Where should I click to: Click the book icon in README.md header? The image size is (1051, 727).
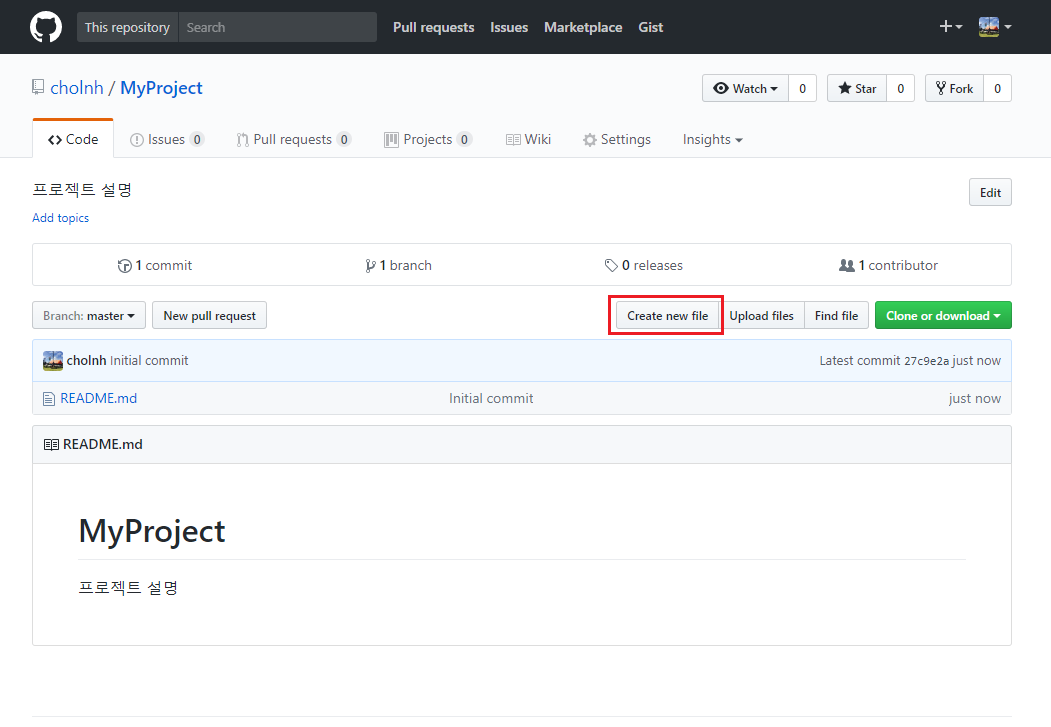tap(51, 445)
